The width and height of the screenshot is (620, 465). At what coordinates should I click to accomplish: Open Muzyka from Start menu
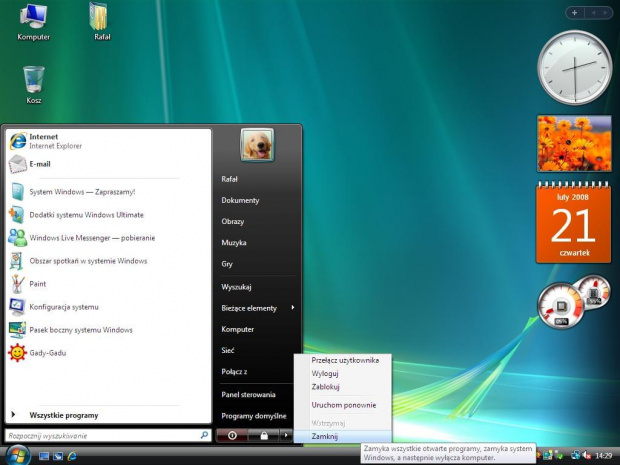pyautogui.click(x=234, y=242)
